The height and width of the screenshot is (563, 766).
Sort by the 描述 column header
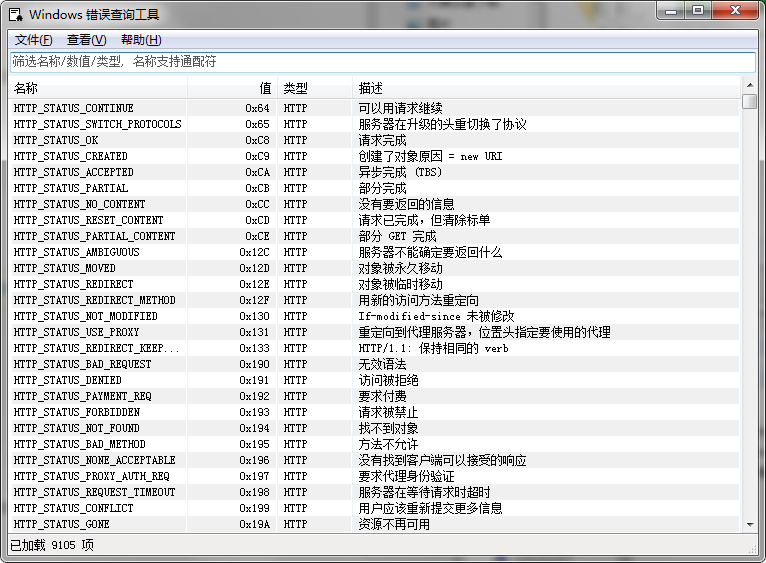point(546,88)
